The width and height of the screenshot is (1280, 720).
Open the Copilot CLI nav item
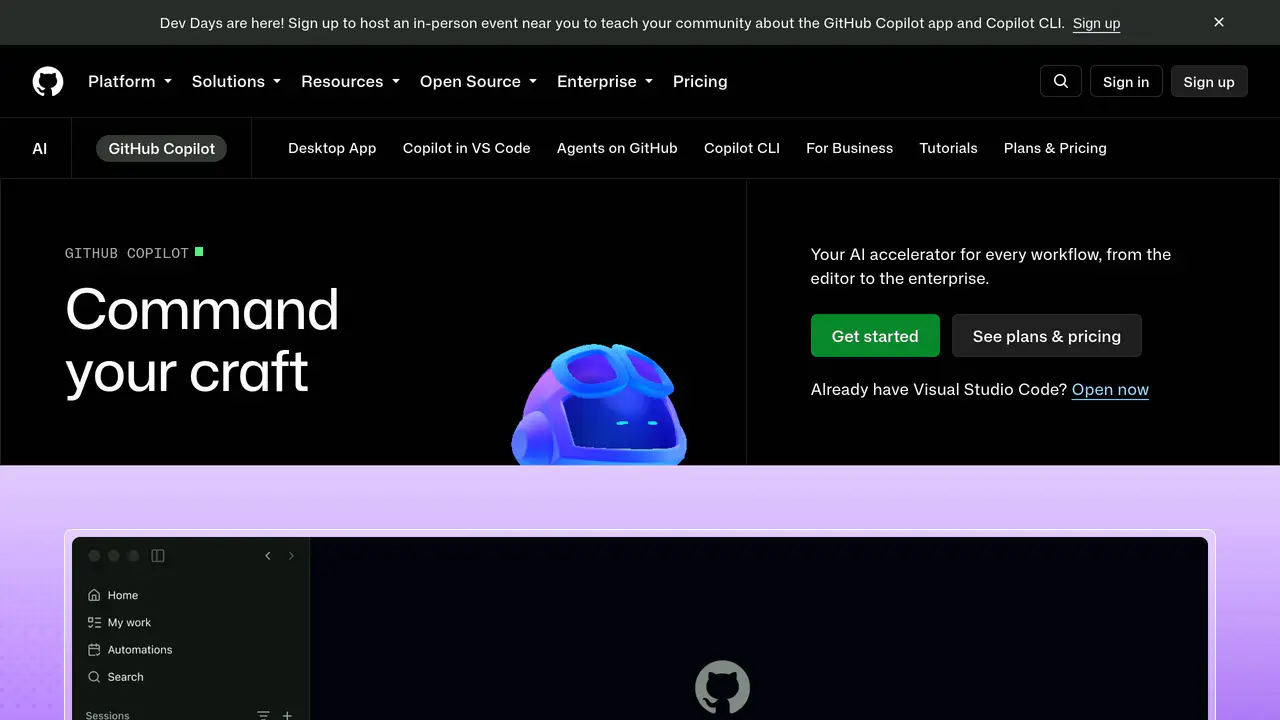(x=742, y=148)
